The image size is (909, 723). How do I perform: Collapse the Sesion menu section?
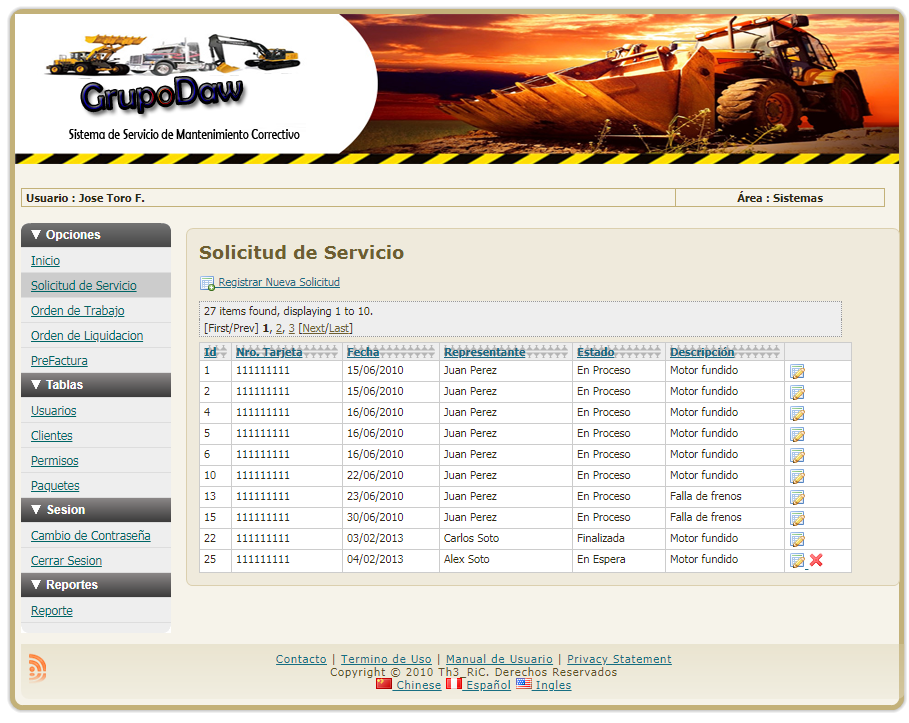point(96,510)
